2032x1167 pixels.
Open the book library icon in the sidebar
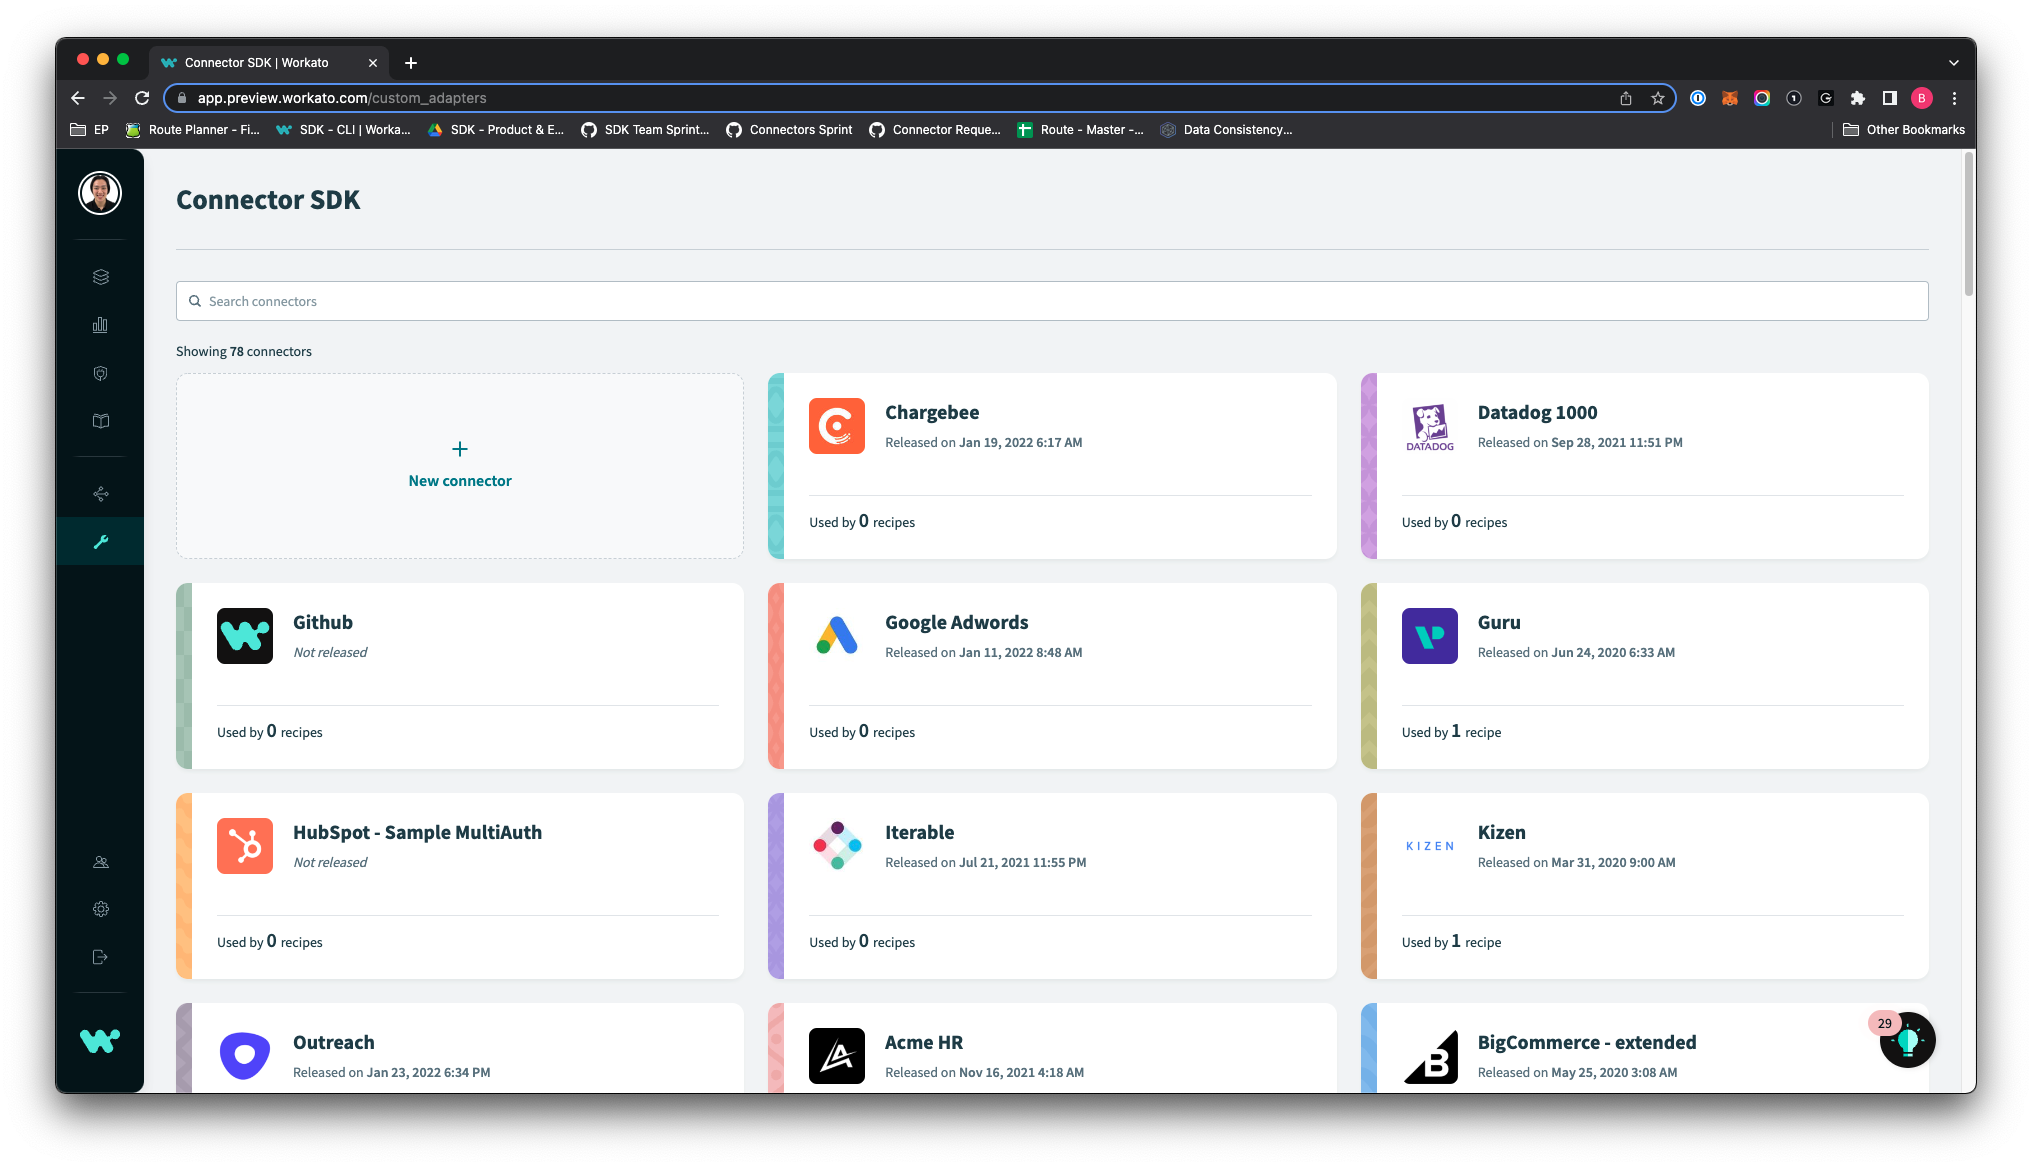tap(100, 420)
